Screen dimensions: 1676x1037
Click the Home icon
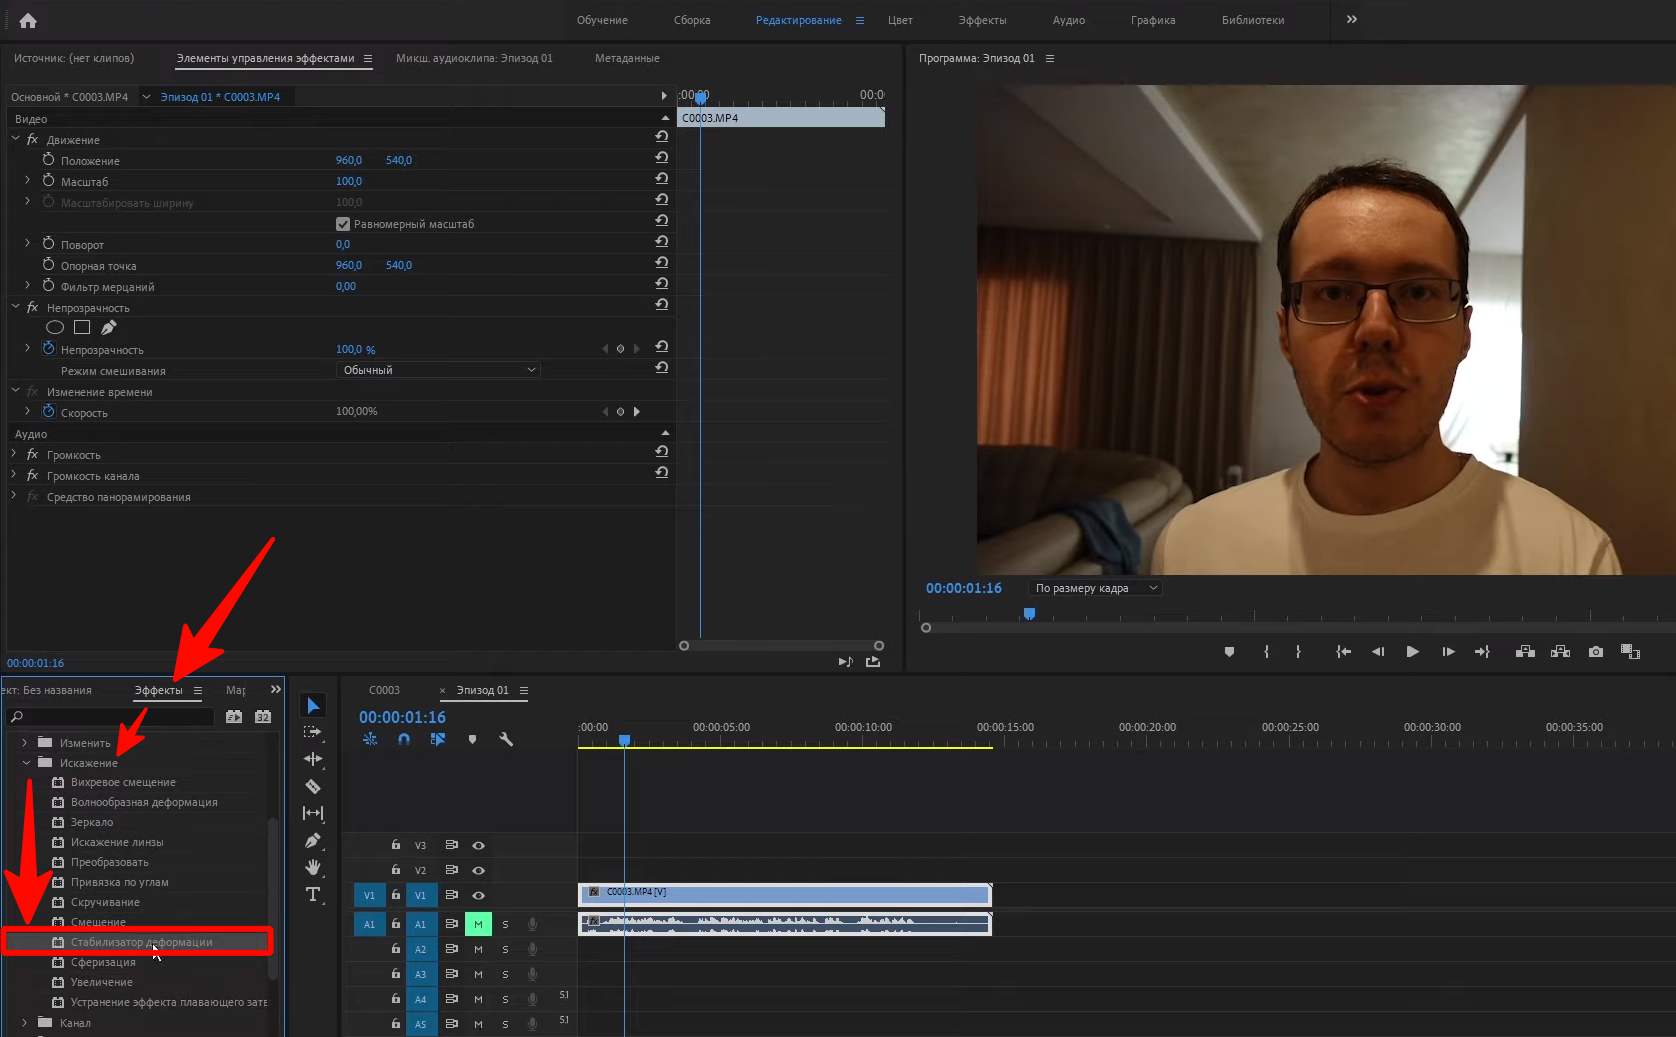[x=28, y=20]
